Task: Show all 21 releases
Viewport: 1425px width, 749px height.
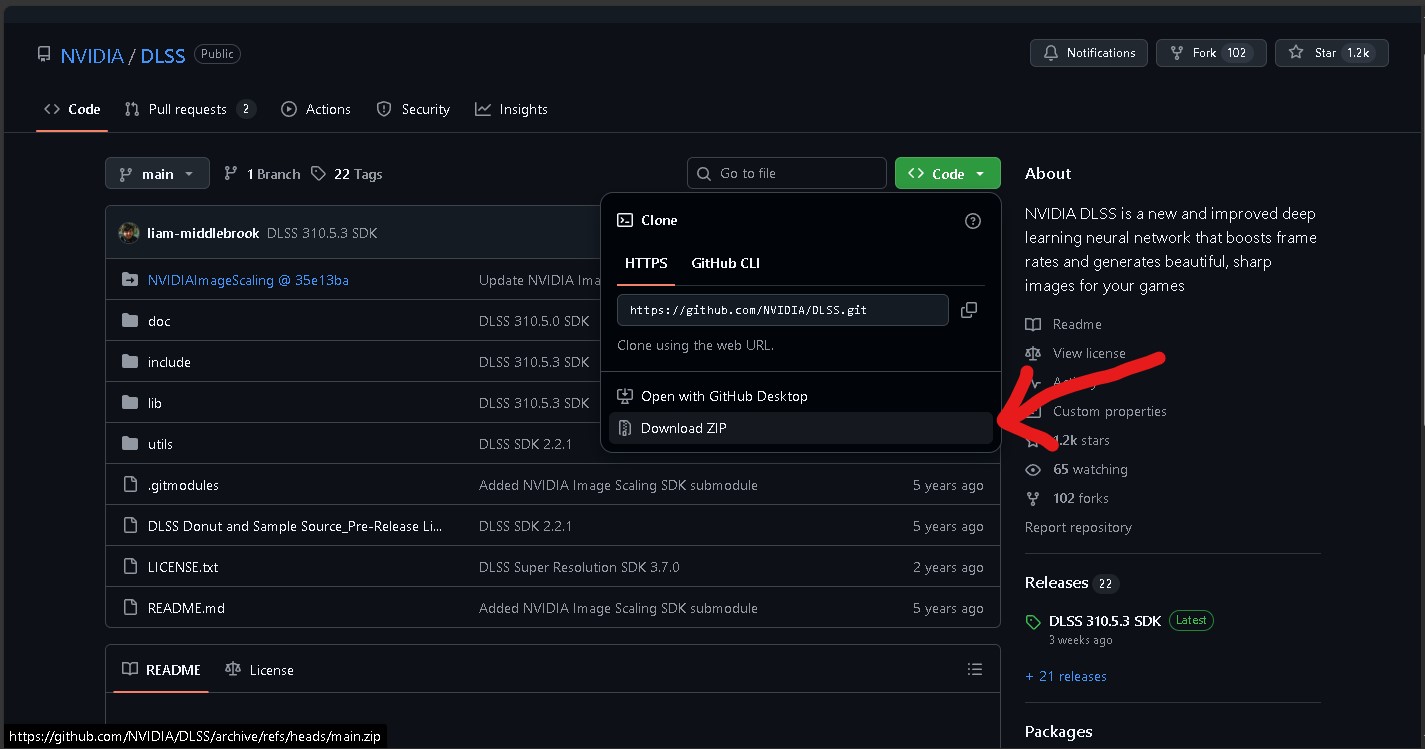Action: (x=1065, y=676)
